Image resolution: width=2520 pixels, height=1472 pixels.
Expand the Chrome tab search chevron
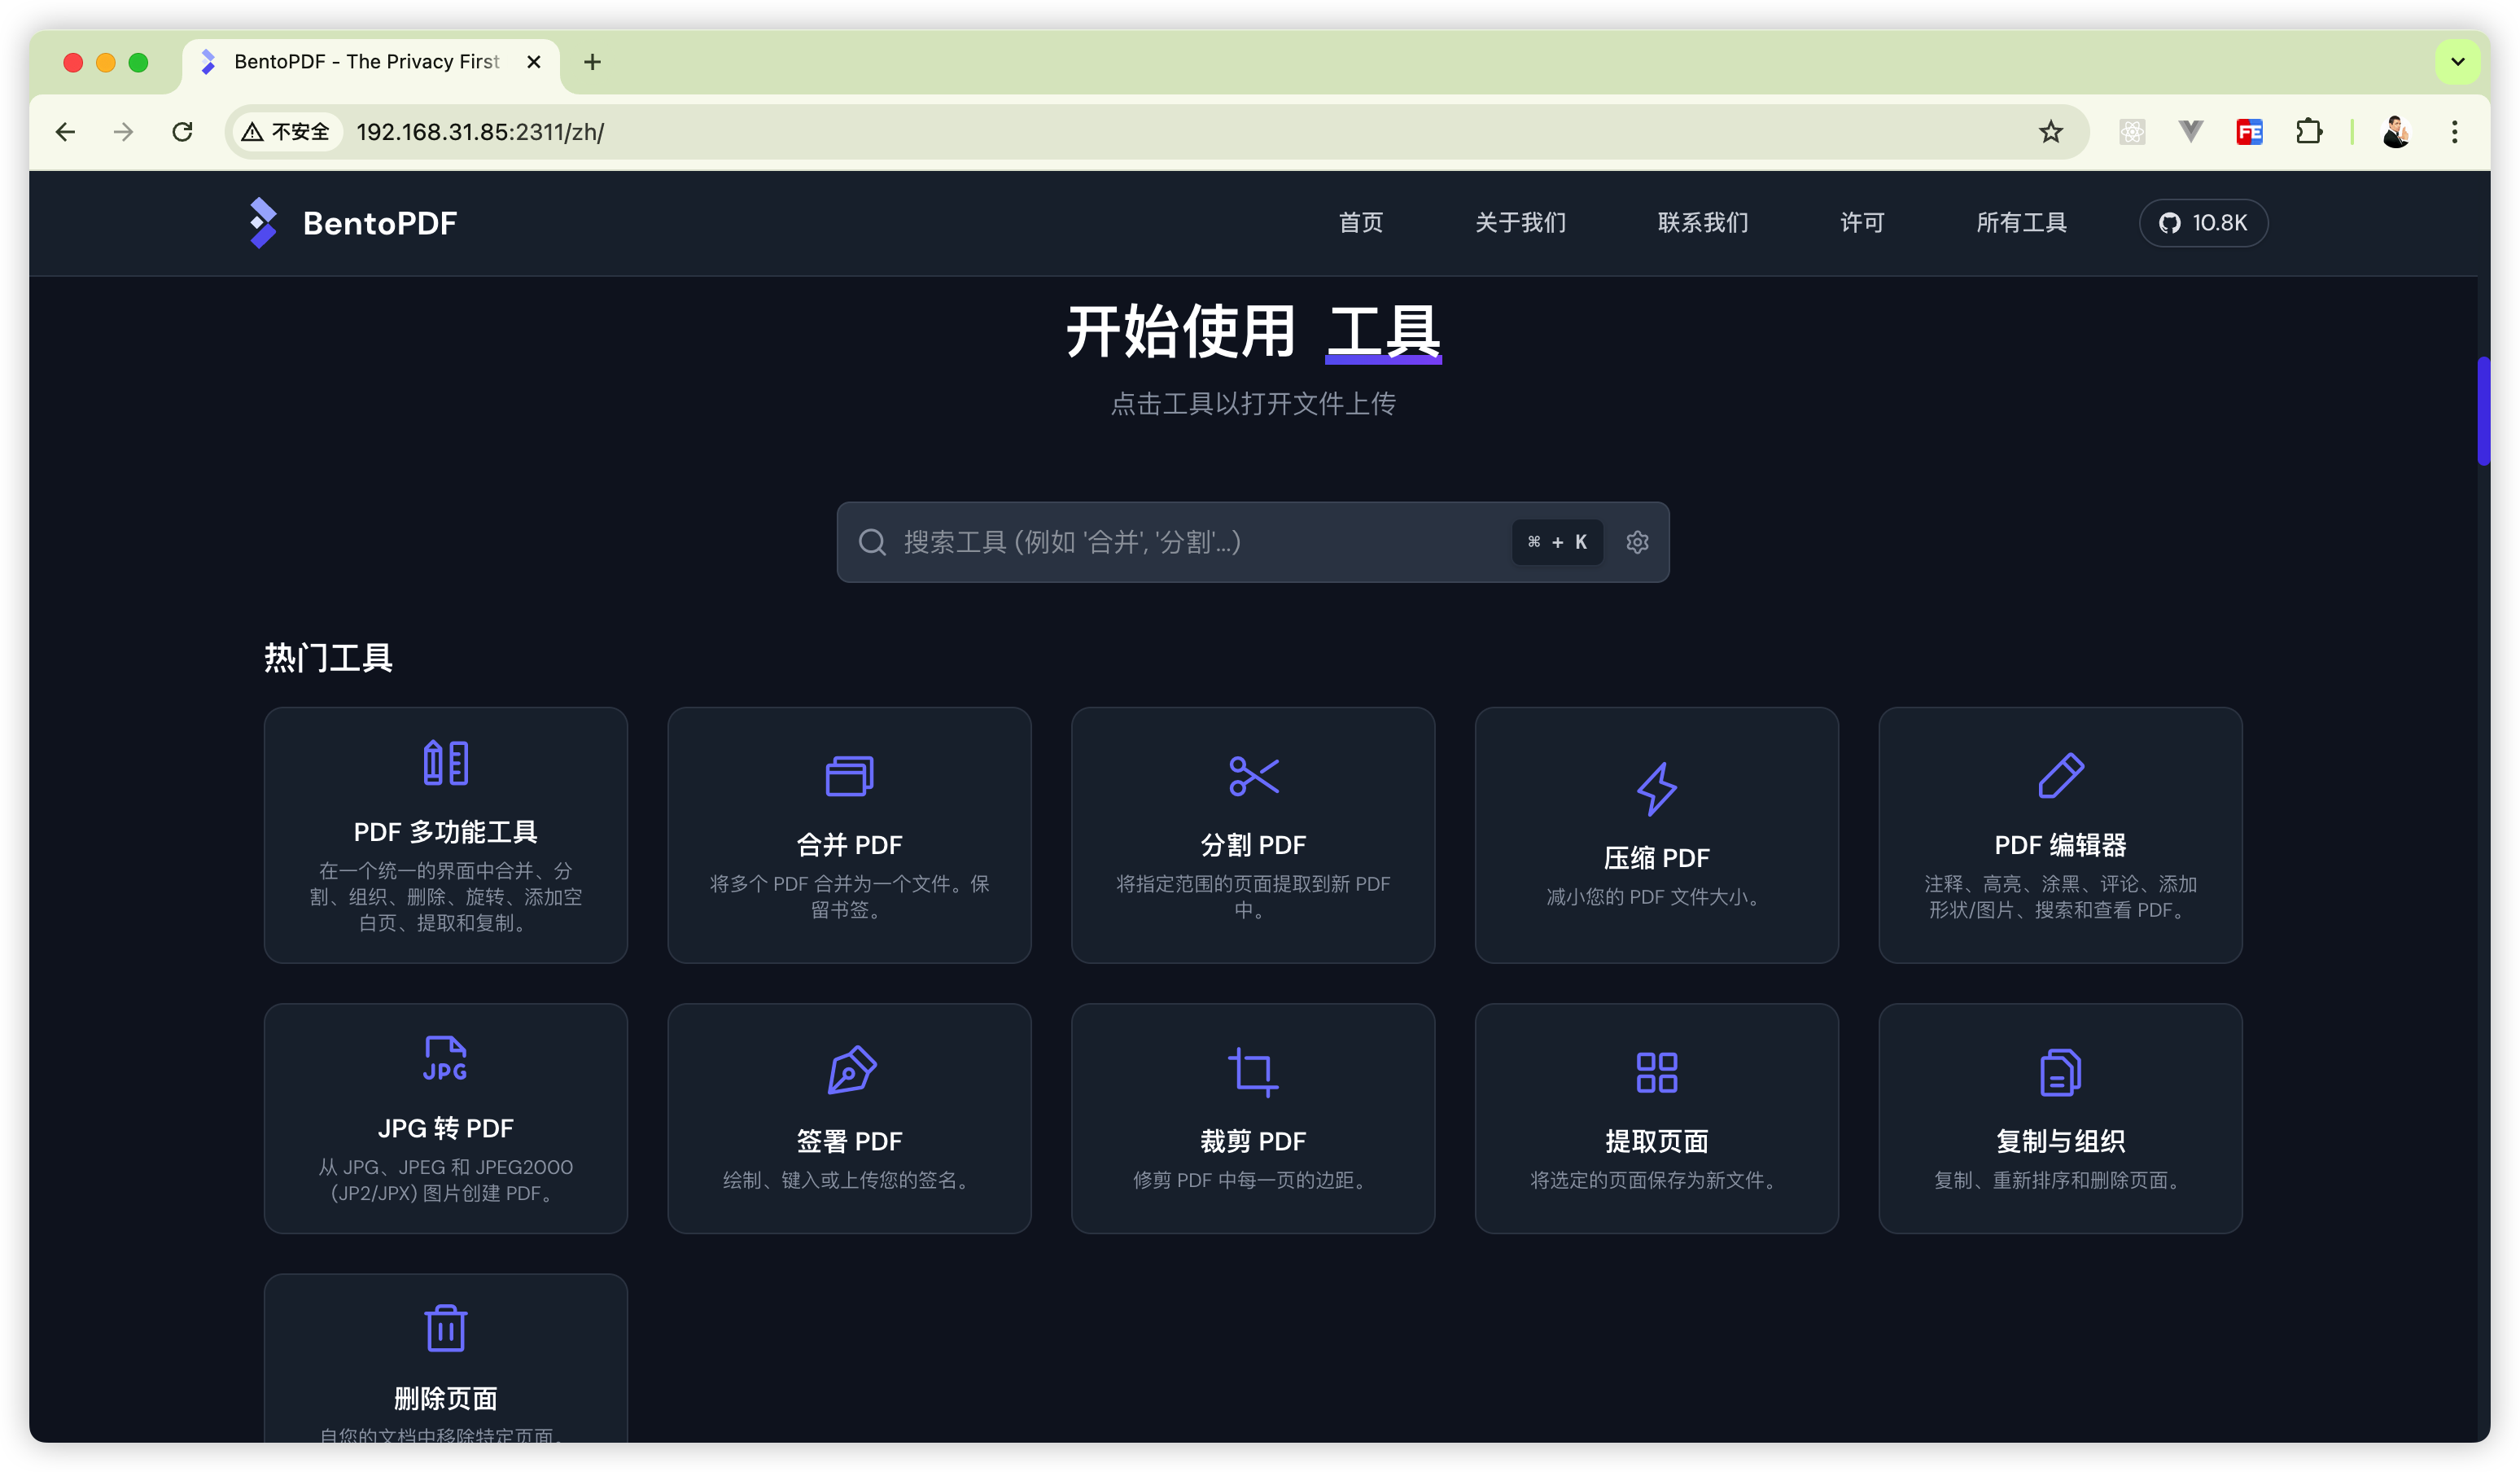click(2457, 62)
